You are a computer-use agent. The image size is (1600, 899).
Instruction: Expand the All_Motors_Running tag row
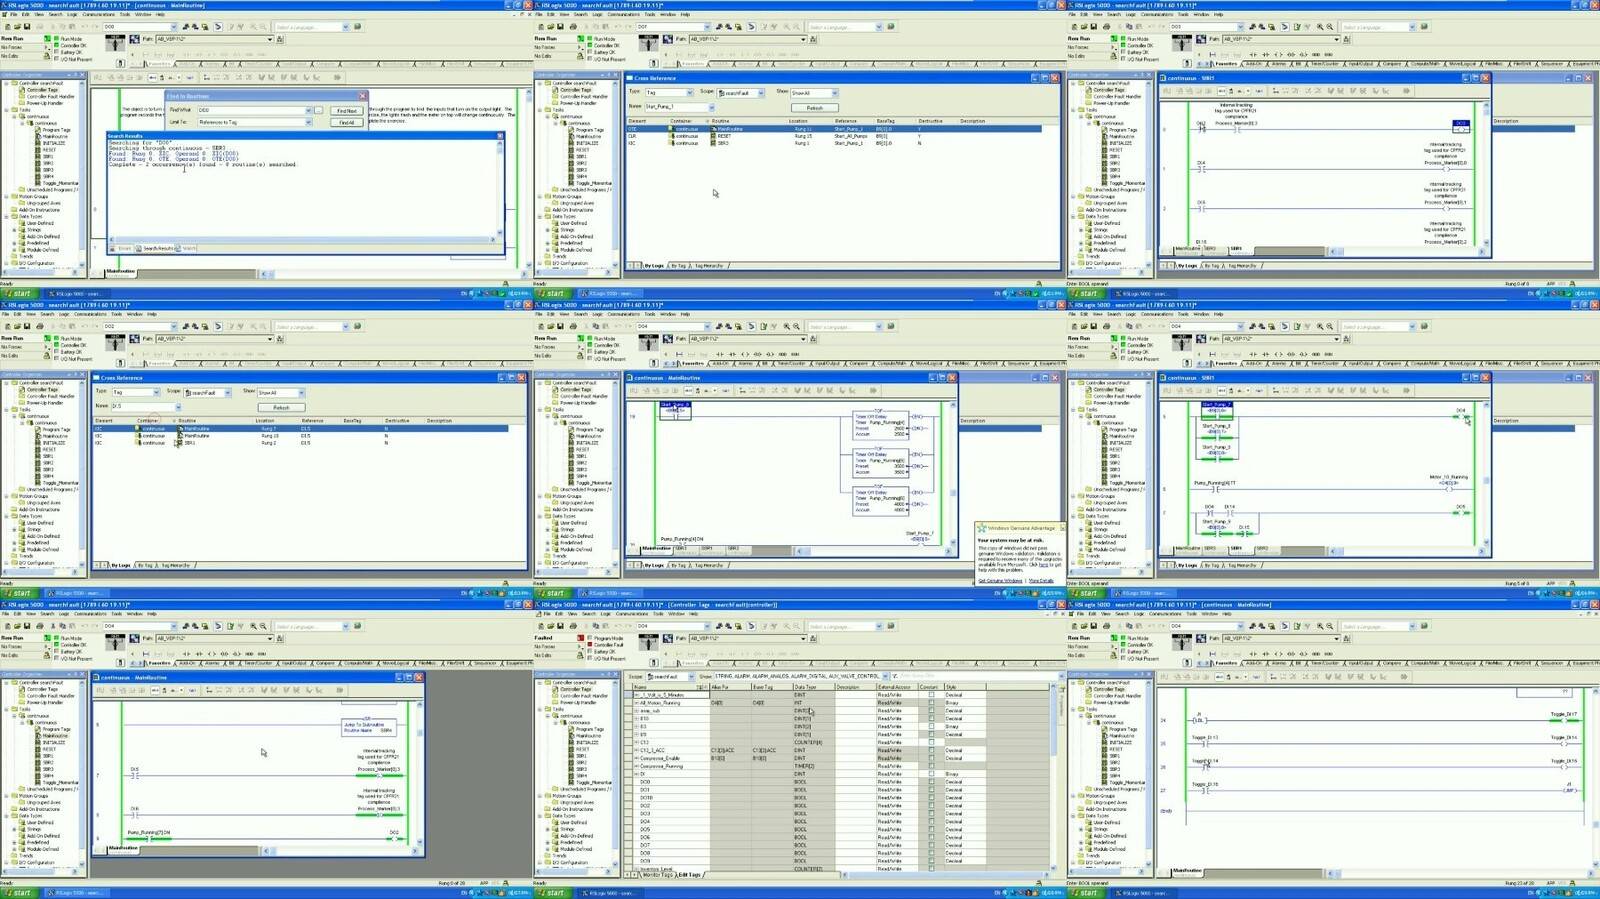point(637,703)
